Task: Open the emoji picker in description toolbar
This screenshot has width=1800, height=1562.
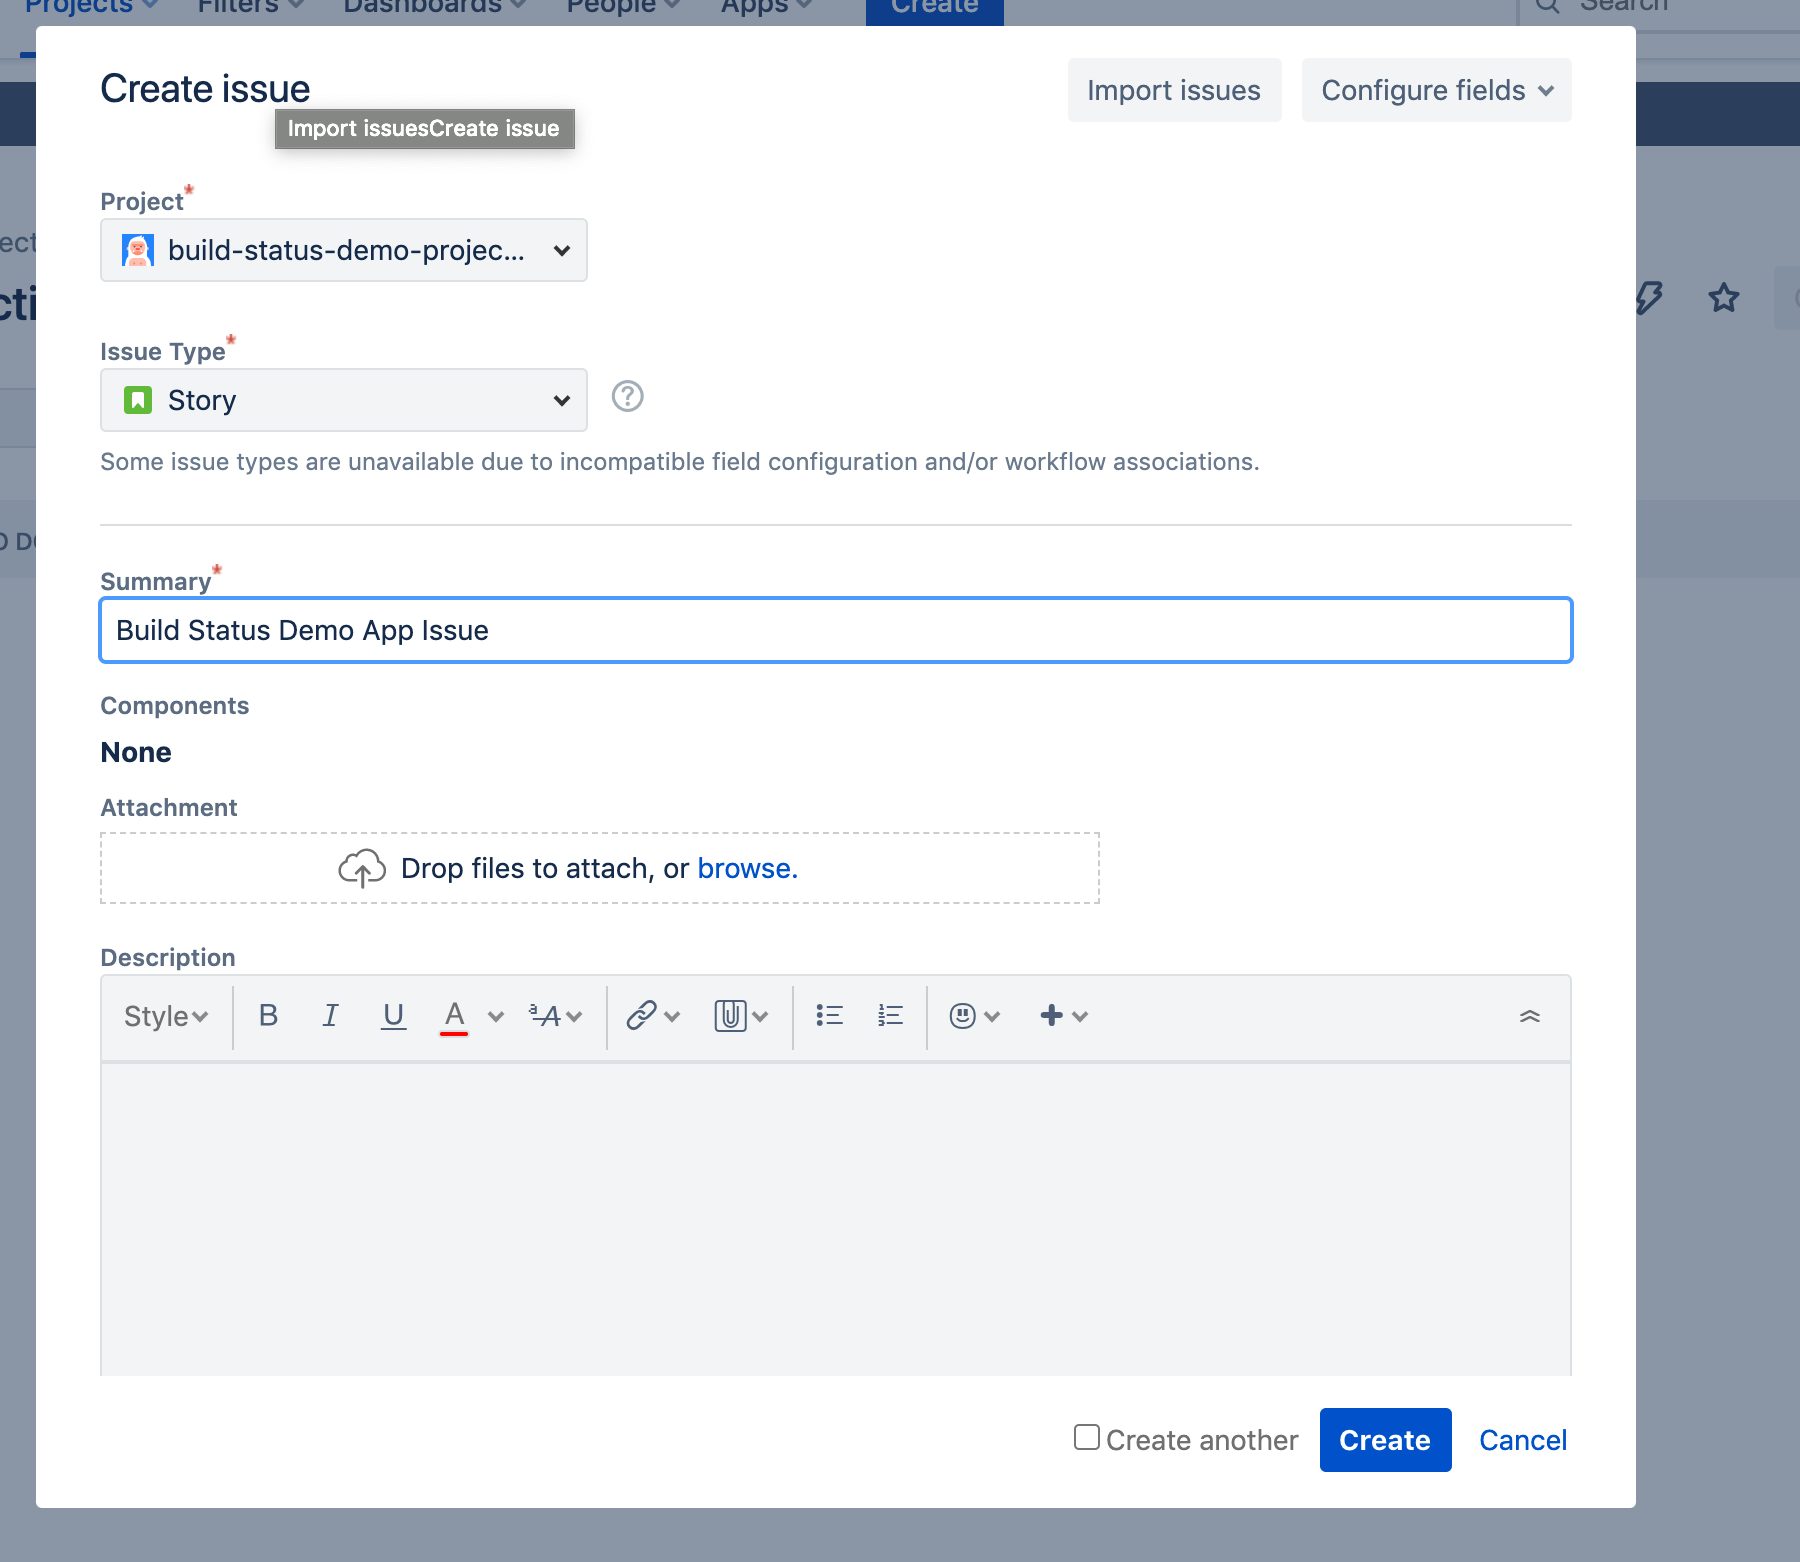Action: pos(961,1015)
